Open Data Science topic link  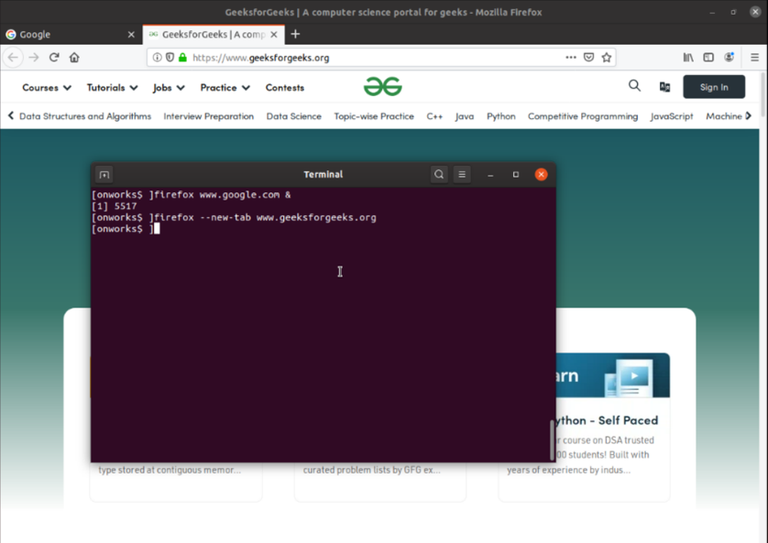[294, 116]
